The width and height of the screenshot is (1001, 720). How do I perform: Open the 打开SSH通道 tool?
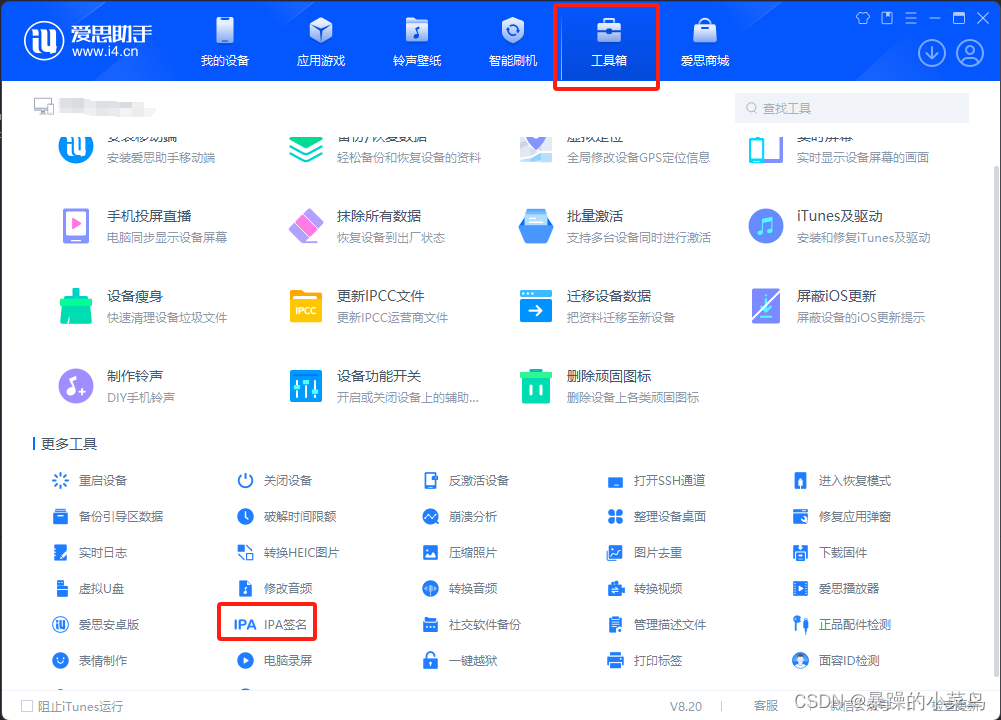coord(656,481)
